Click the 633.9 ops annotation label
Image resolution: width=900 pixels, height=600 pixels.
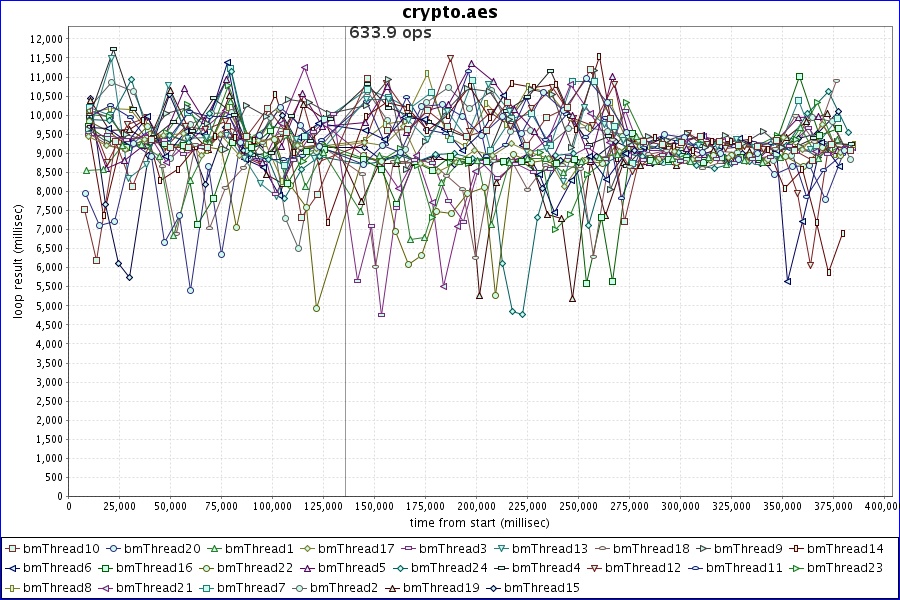coord(390,33)
